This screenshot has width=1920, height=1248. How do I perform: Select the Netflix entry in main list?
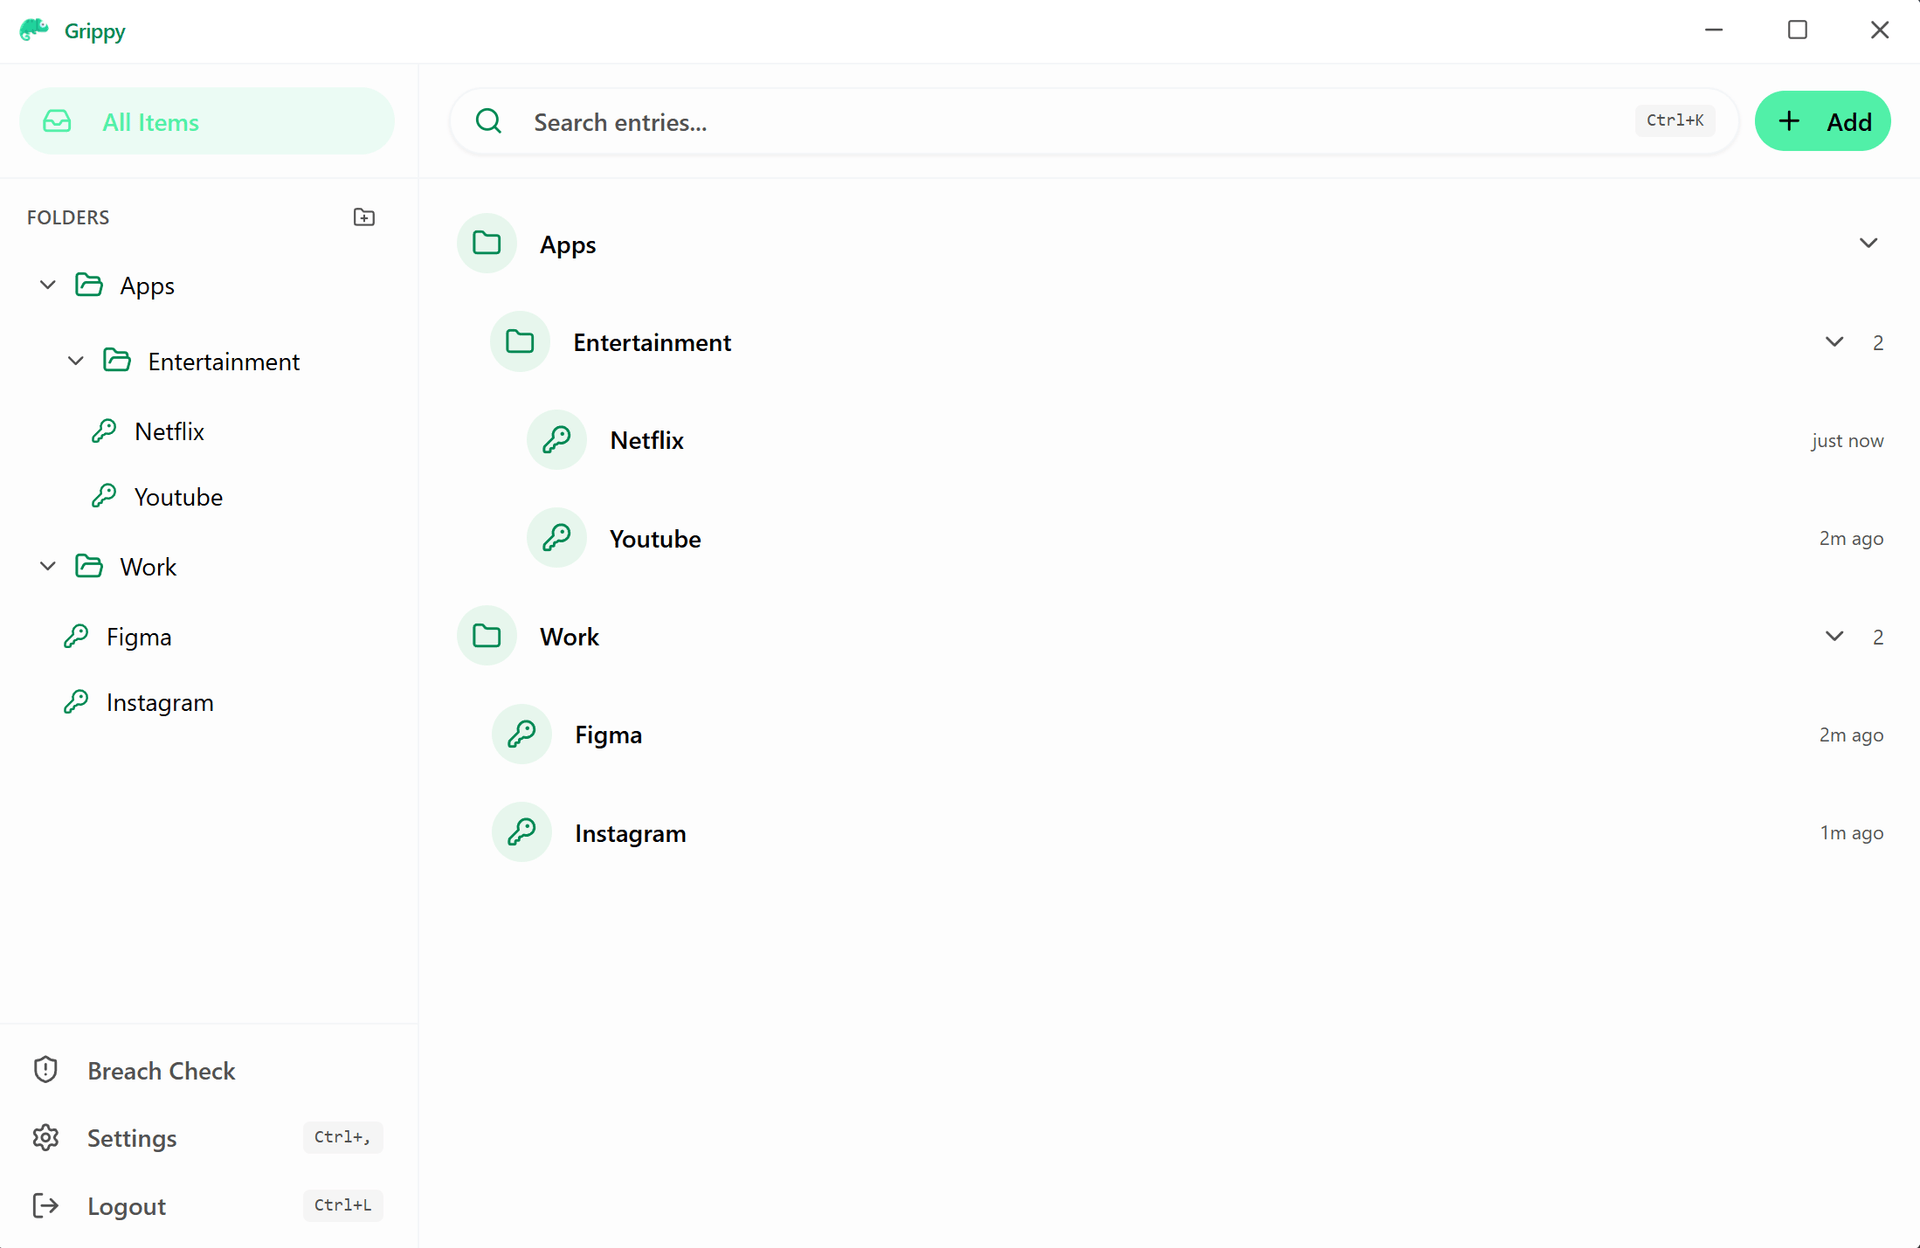646,440
